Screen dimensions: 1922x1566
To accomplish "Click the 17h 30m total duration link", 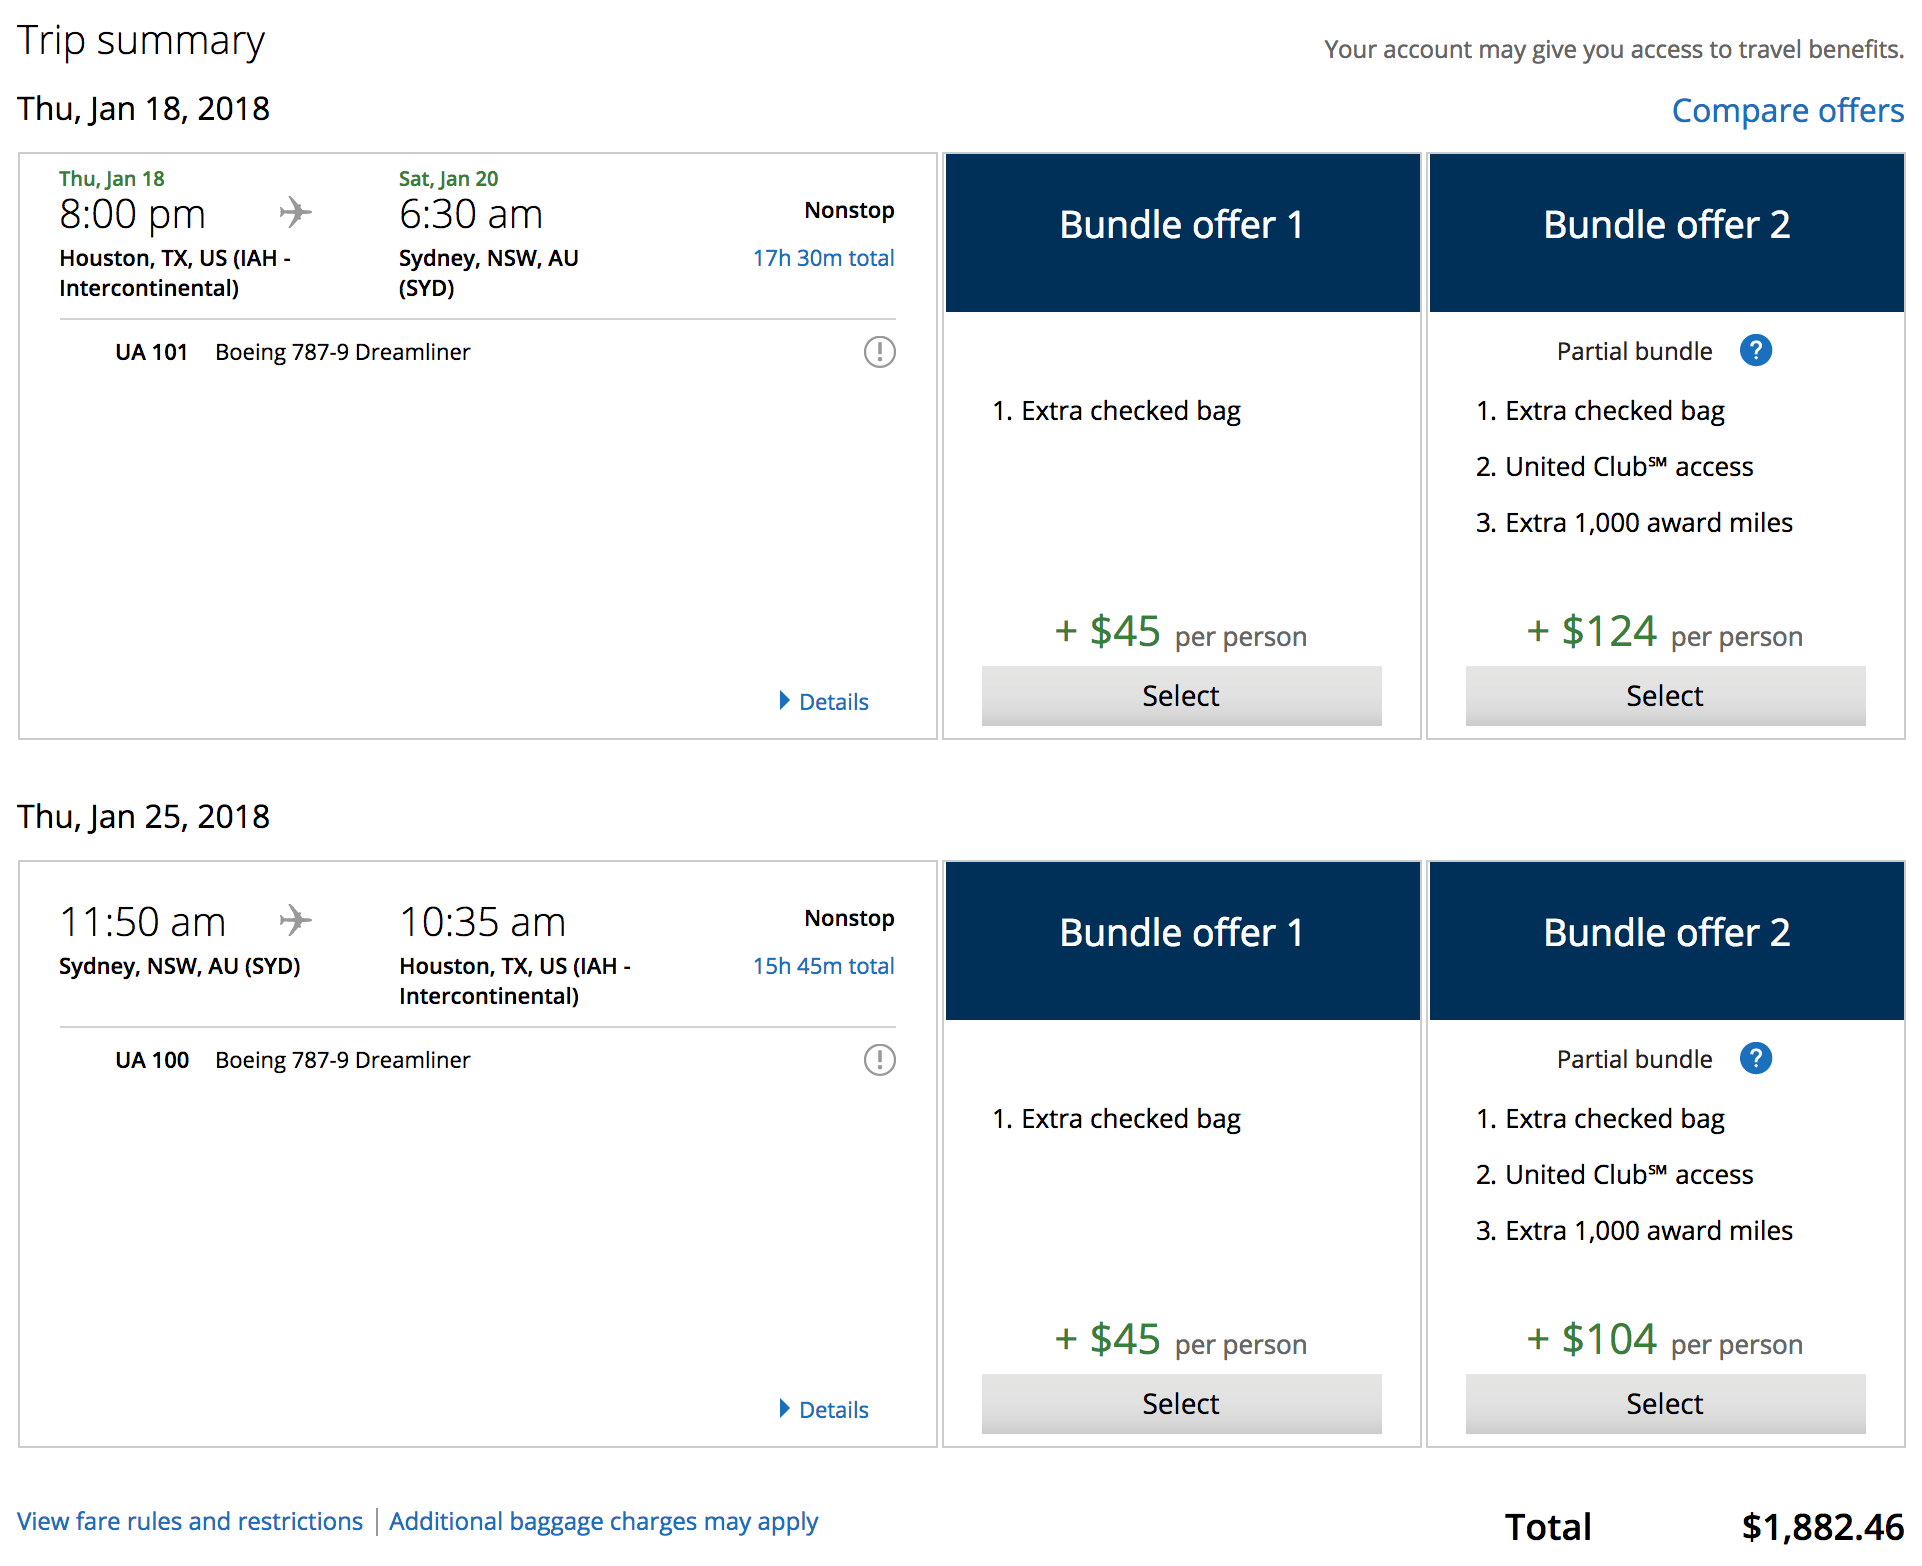I will [823, 258].
